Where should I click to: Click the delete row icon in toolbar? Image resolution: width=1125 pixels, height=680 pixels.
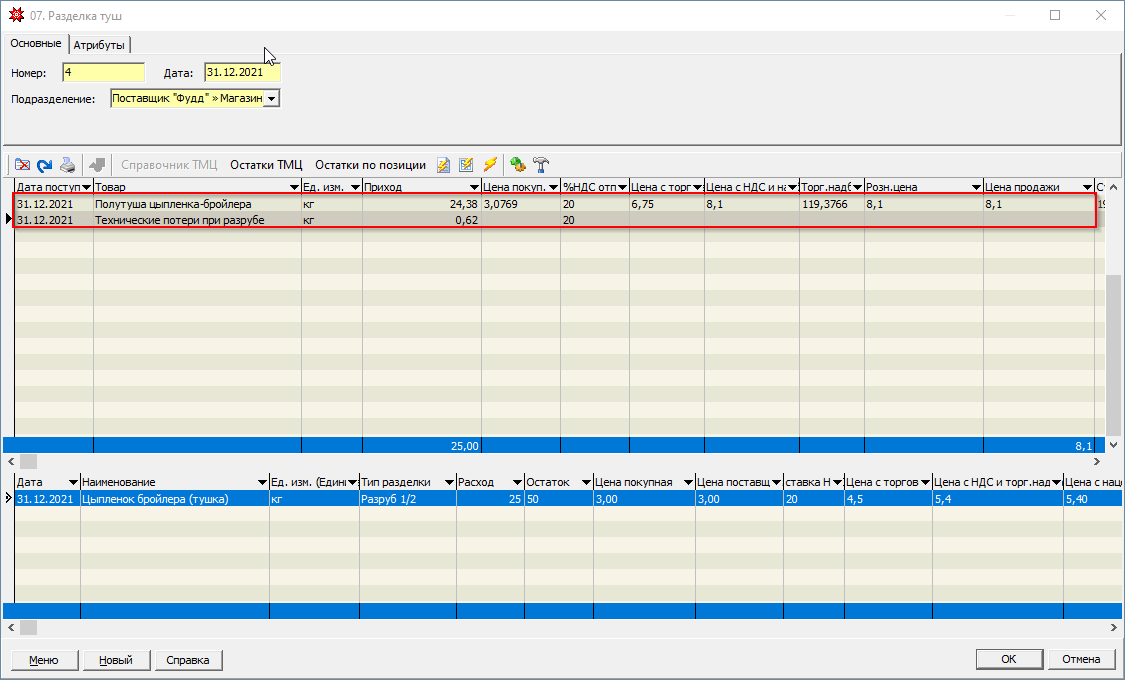(x=22, y=165)
